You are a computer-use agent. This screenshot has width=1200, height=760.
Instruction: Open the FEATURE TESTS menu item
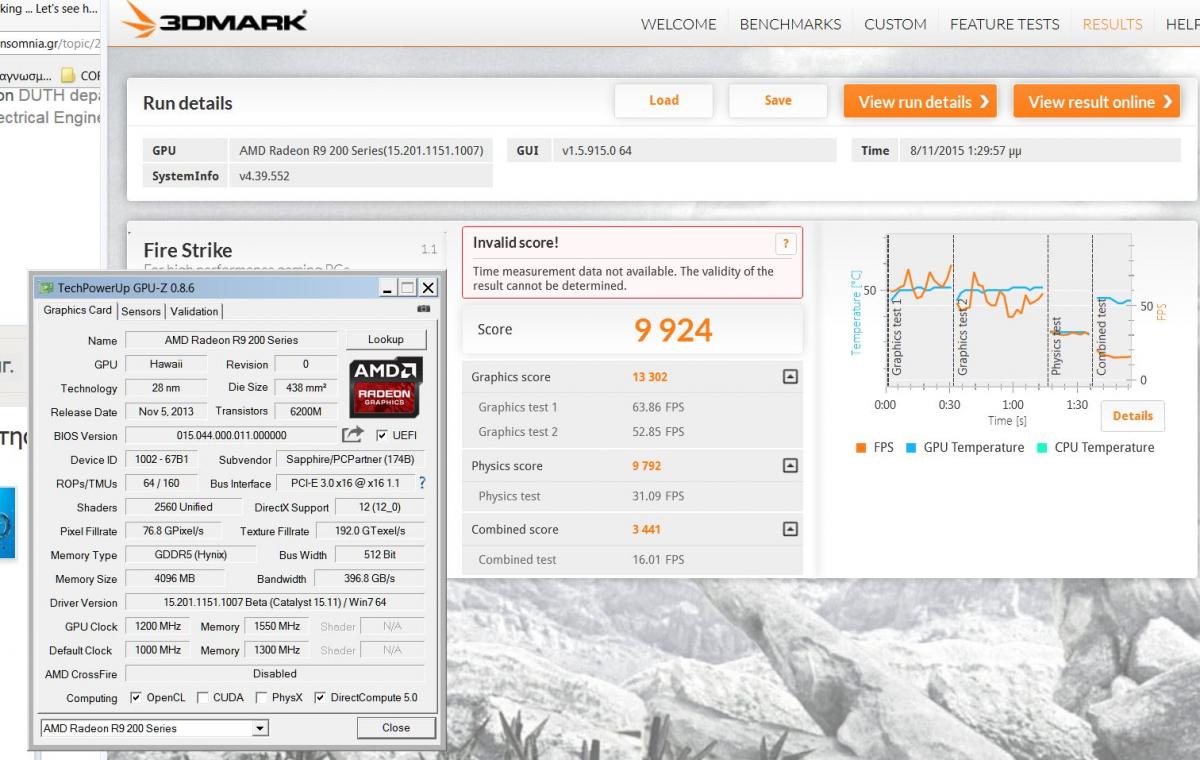pyautogui.click(x=1004, y=24)
